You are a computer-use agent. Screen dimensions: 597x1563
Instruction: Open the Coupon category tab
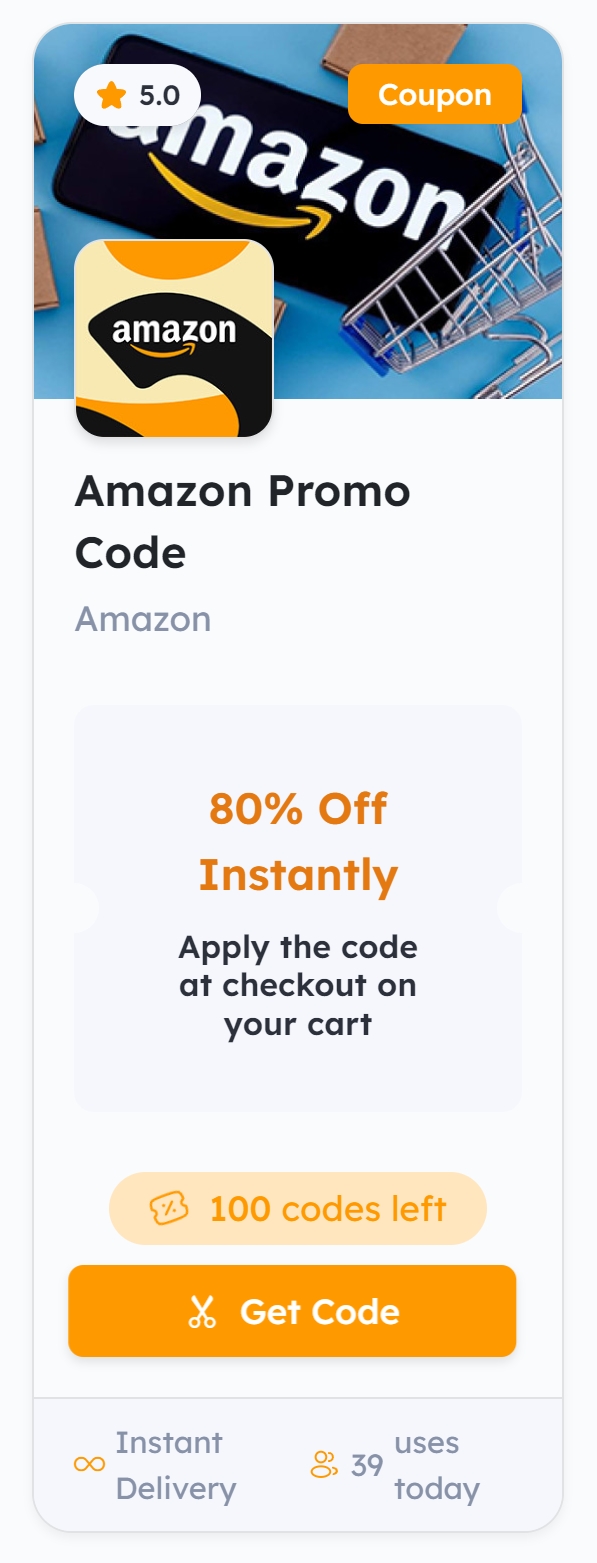point(435,94)
